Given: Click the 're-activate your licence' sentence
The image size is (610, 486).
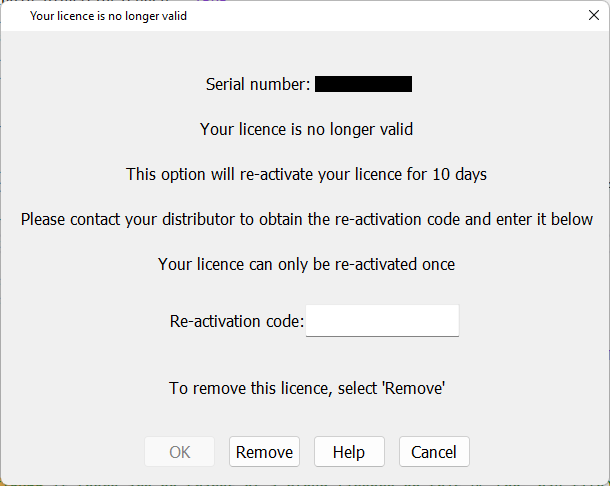Looking at the screenshot, I should pos(306,174).
